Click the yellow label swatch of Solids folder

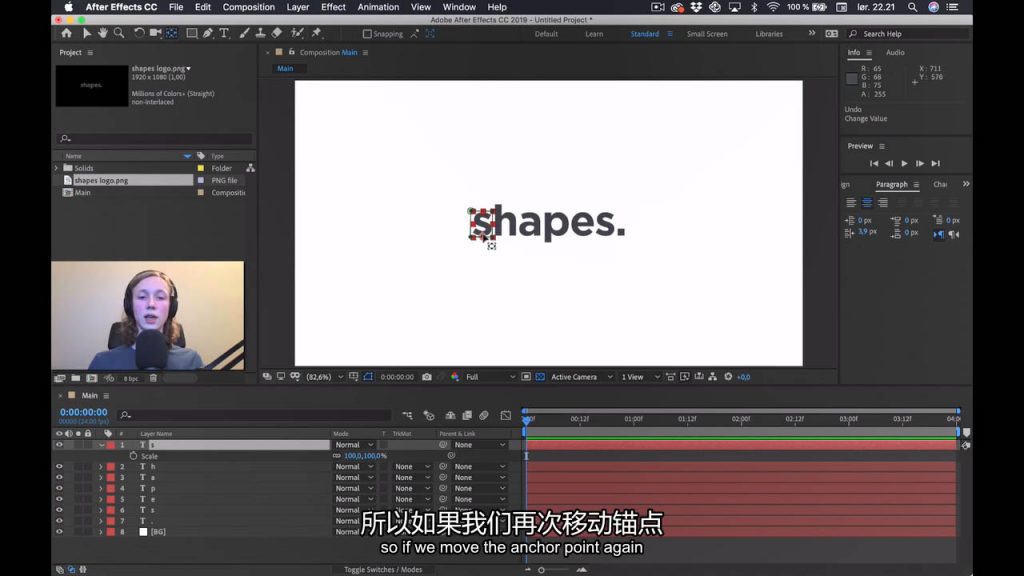(200, 168)
